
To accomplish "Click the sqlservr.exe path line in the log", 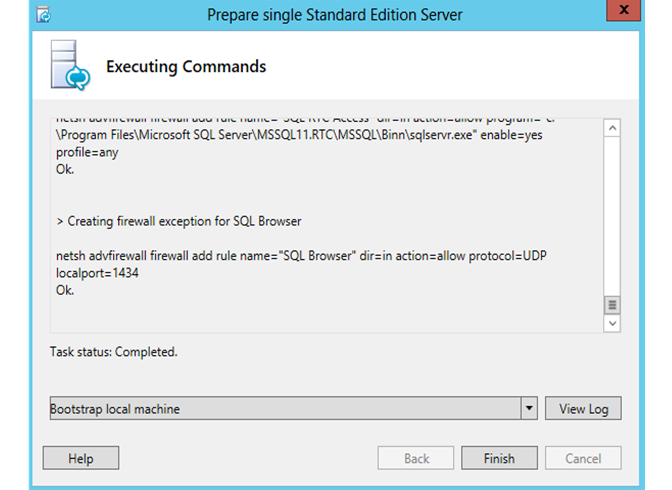I will click(x=299, y=135).
